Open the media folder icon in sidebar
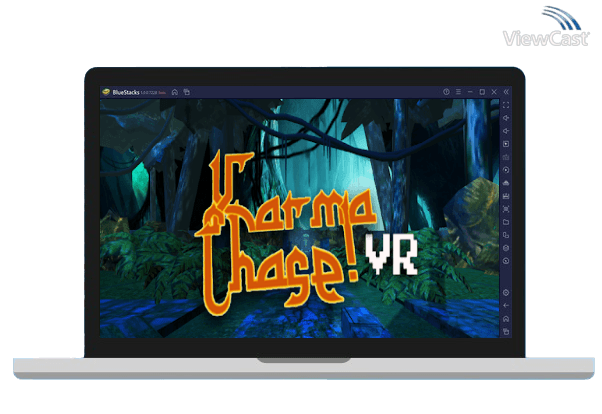 tap(506, 222)
